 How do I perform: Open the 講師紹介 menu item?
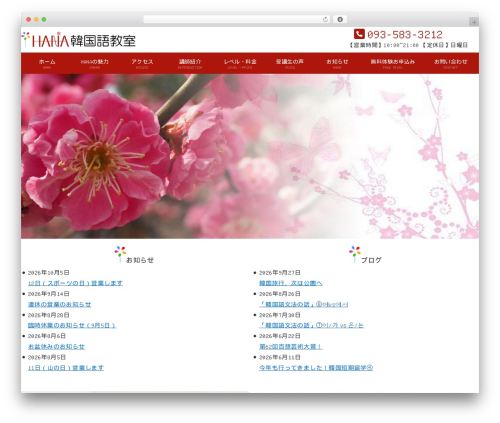190,63
